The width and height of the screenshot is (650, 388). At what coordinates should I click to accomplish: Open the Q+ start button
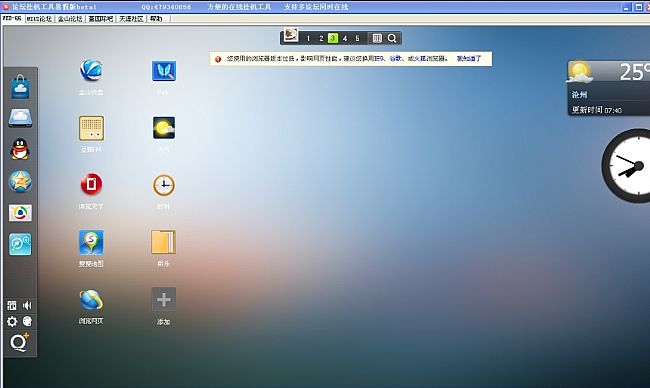(x=19, y=342)
